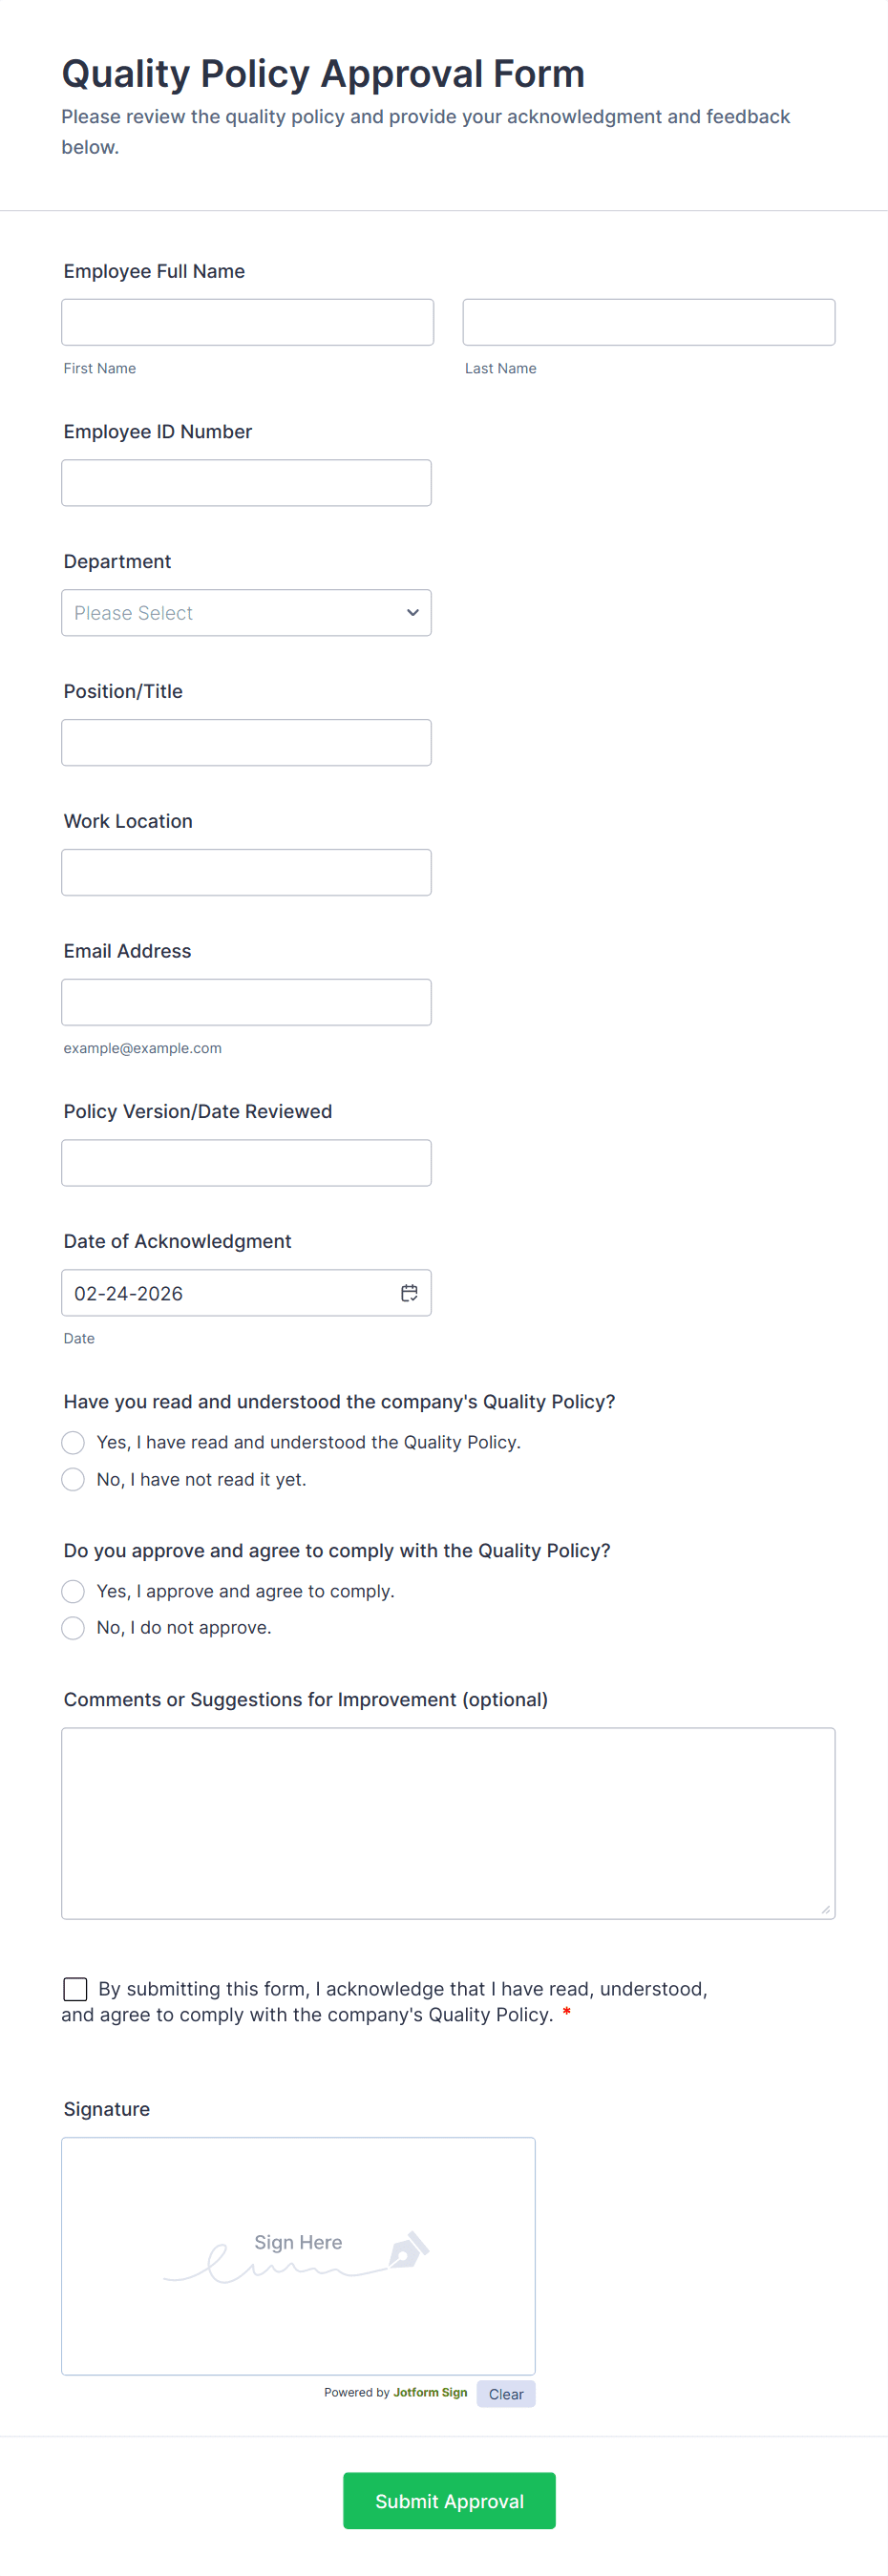Click the First Name input field

pyautogui.click(x=247, y=322)
